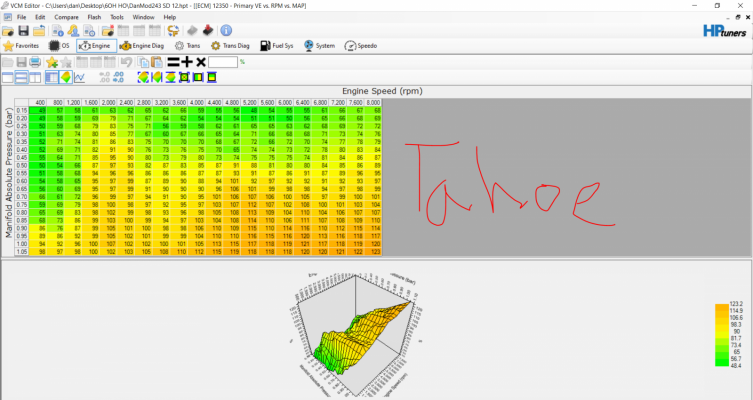Copy selected cells with the copy icon

[x=143, y=62]
